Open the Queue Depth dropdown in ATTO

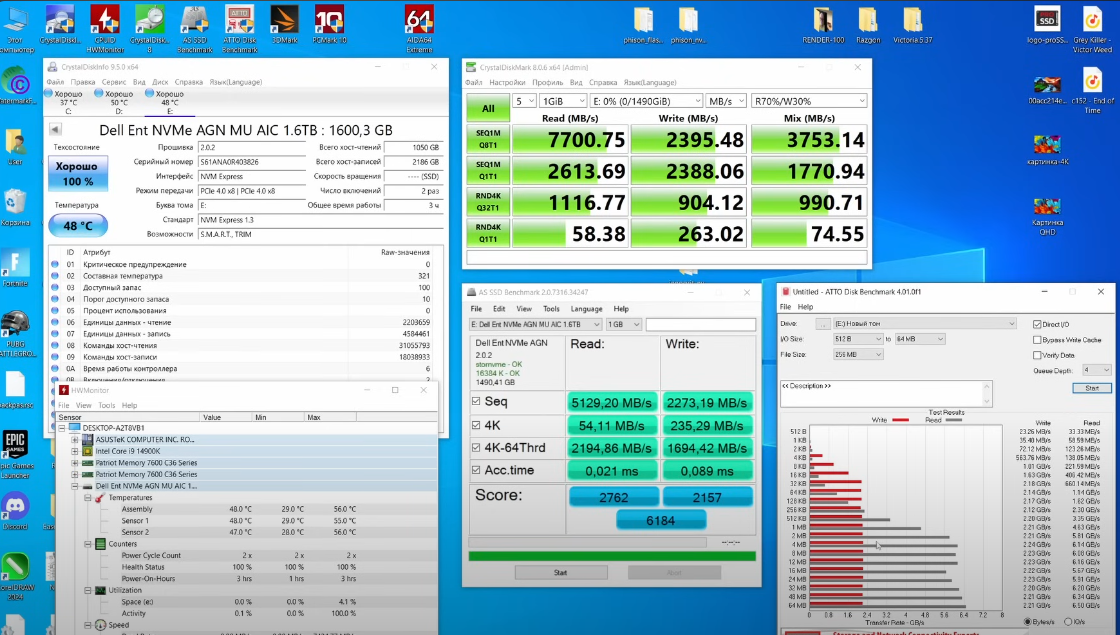[x=1096, y=370]
